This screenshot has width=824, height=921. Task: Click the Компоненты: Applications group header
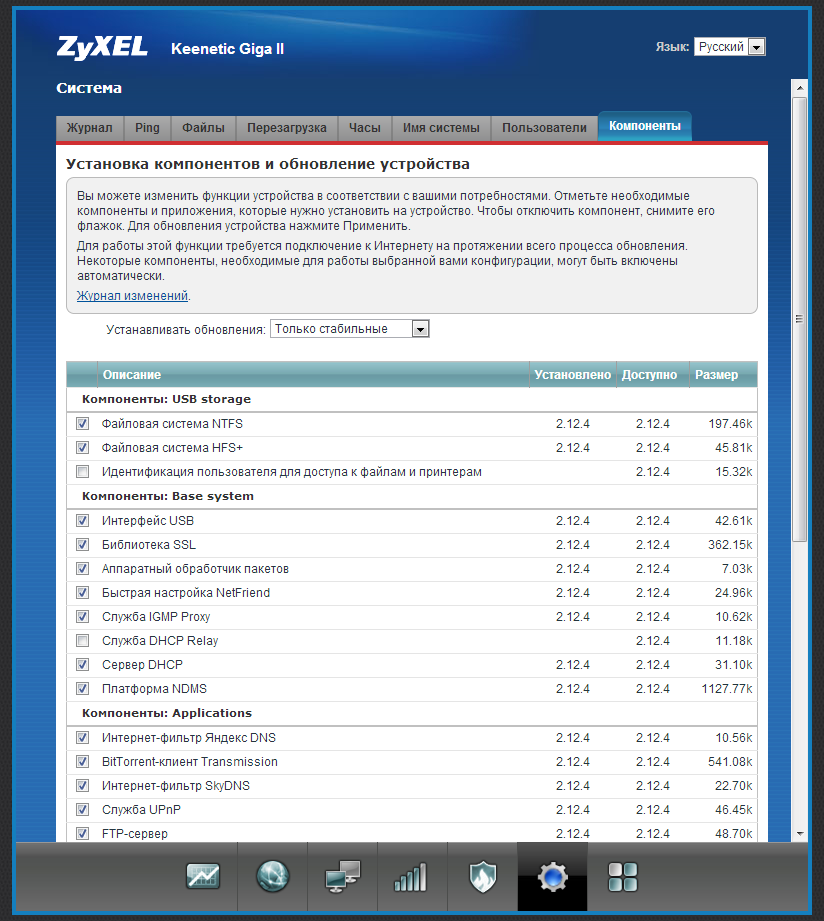coord(412,713)
